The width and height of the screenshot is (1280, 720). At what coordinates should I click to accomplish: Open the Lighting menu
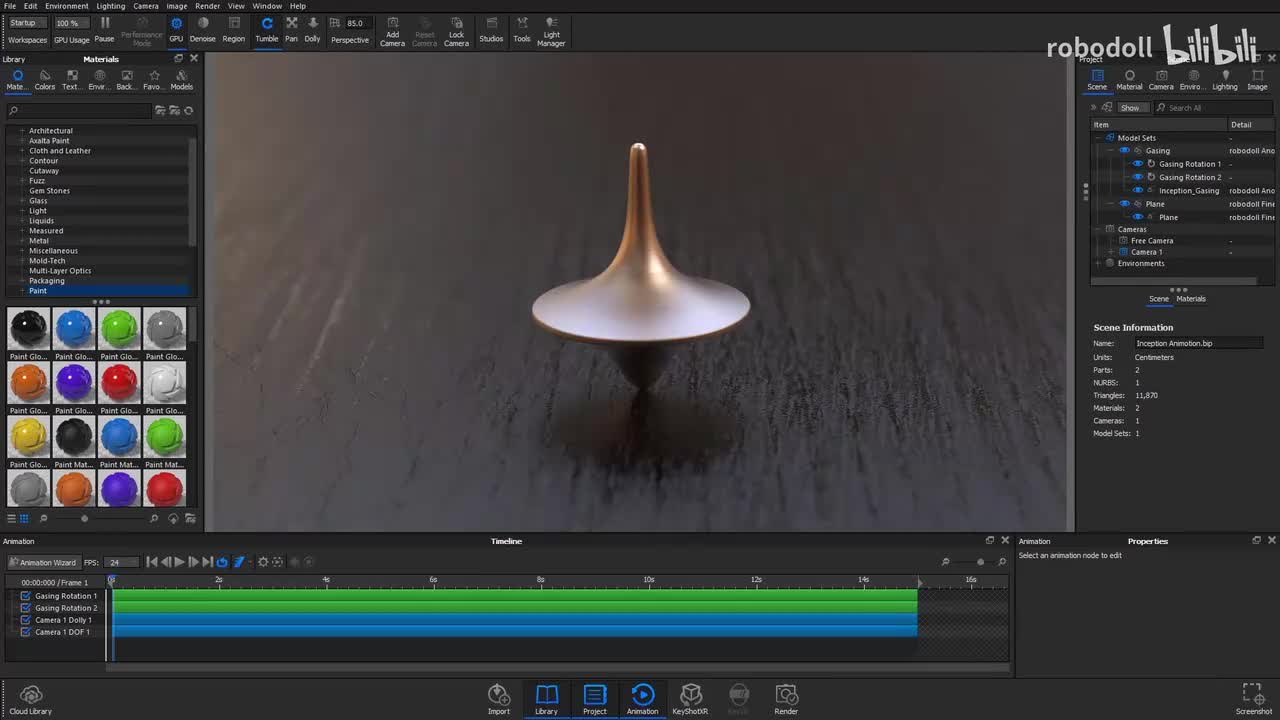coord(110,6)
